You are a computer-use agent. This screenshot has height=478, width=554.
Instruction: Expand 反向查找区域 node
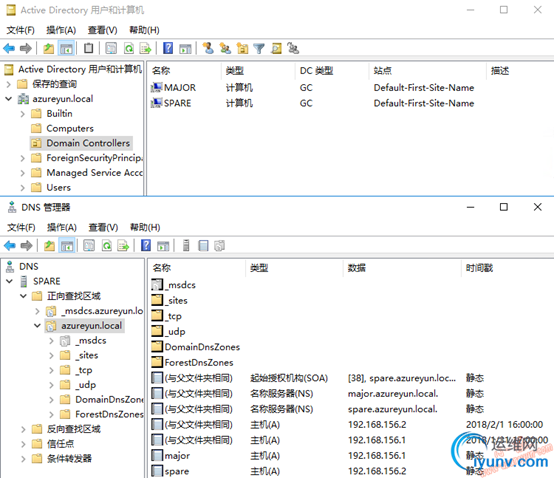click(x=23, y=429)
